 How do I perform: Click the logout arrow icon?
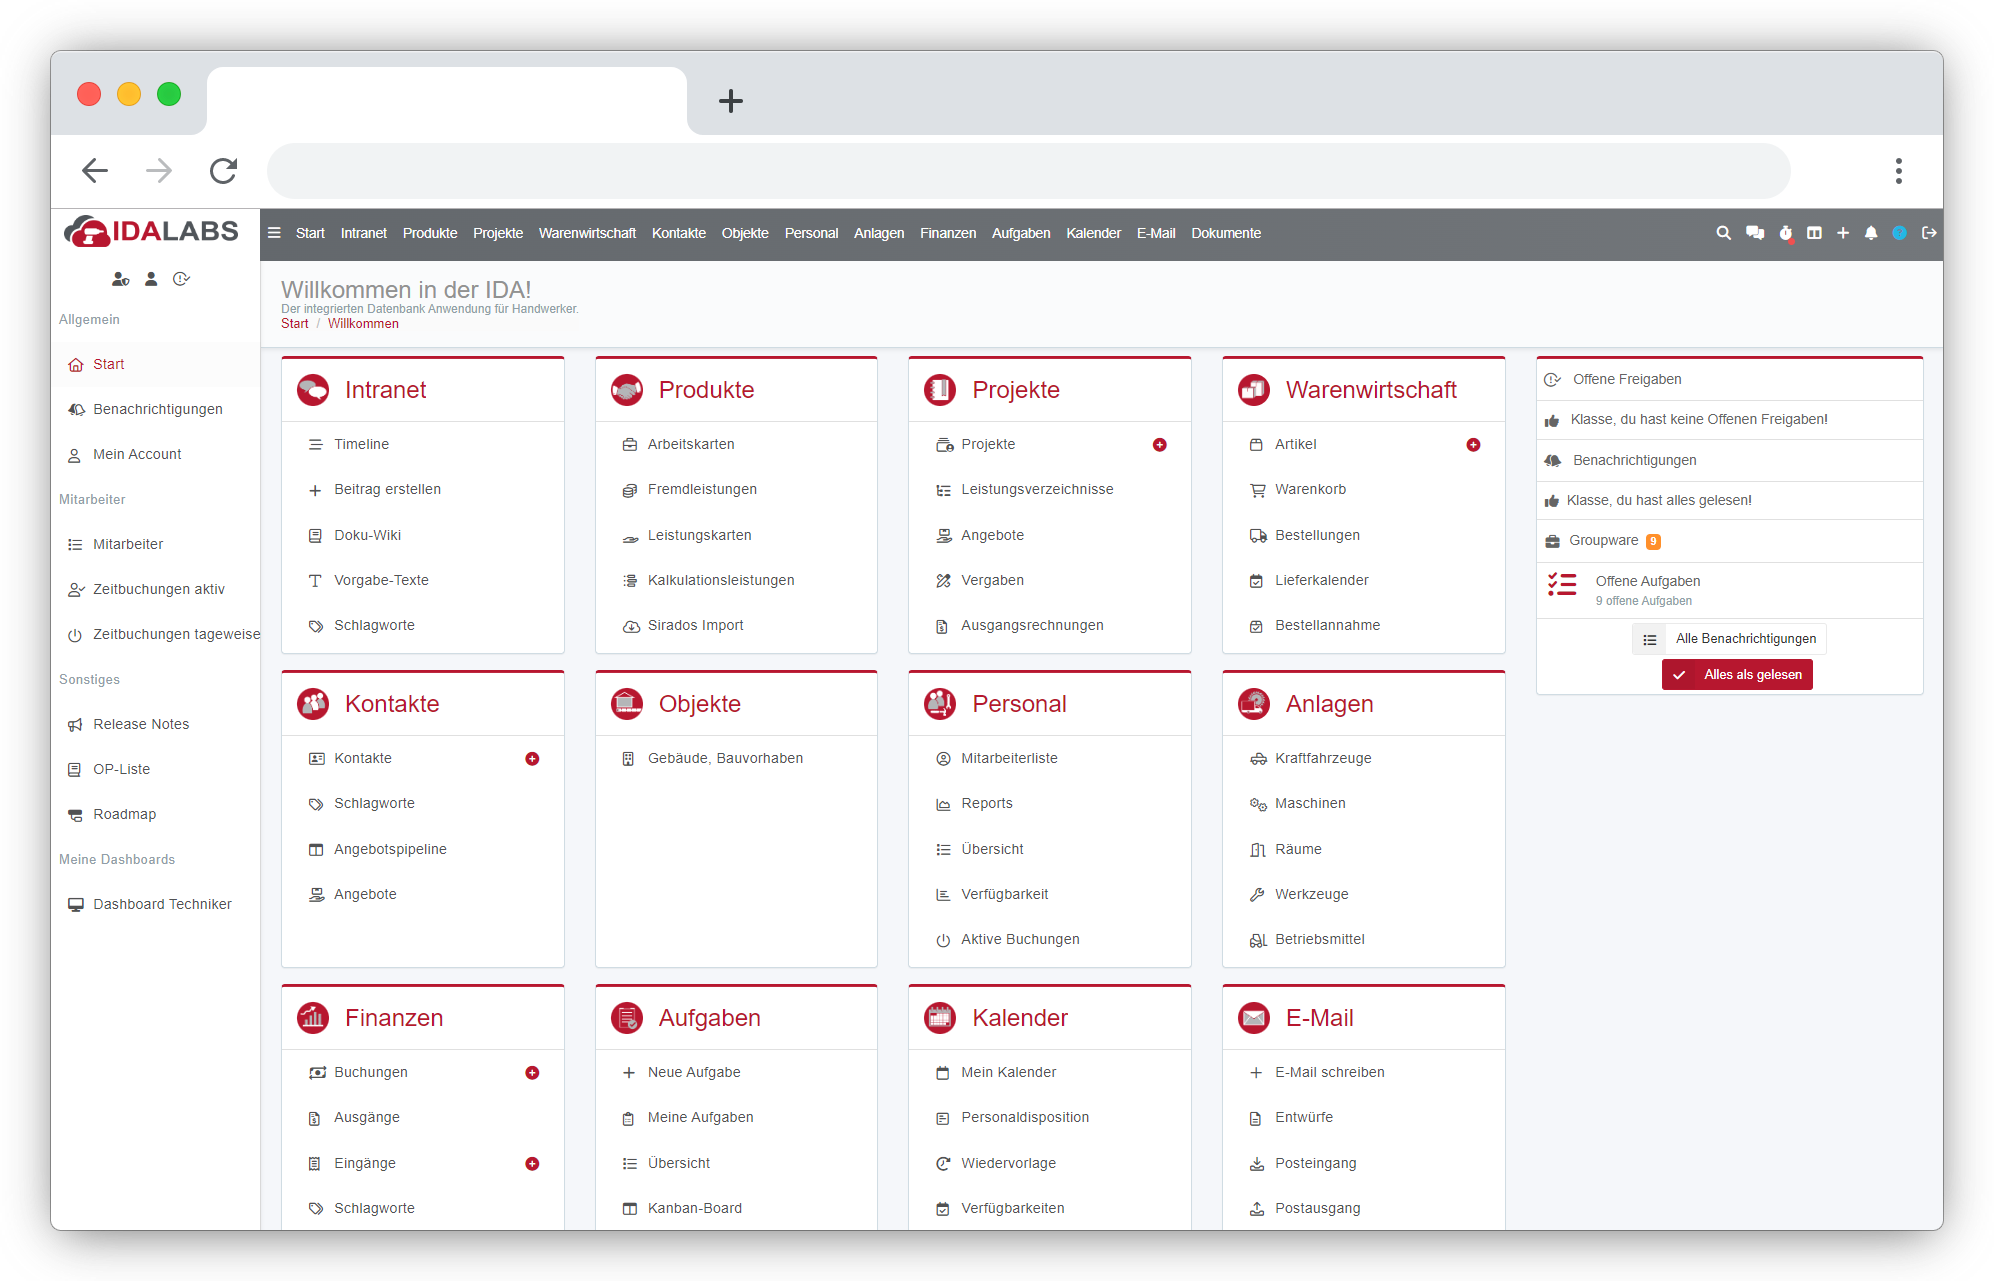pyautogui.click(x=1929, y=233)
